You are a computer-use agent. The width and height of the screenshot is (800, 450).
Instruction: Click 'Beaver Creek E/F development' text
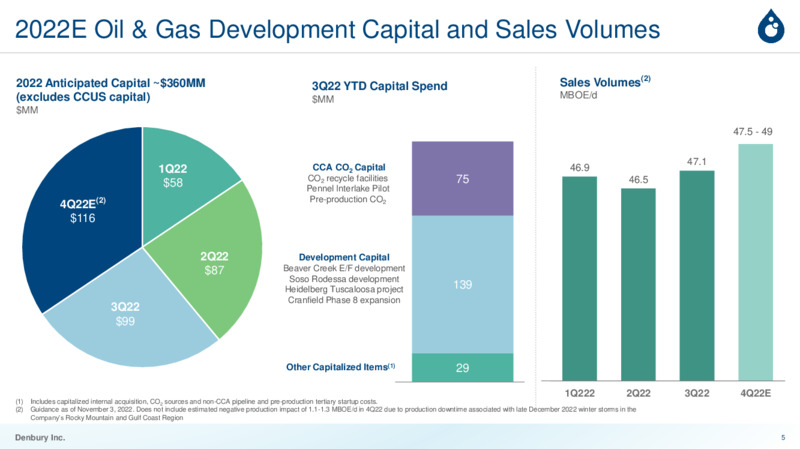coord(344,268)
